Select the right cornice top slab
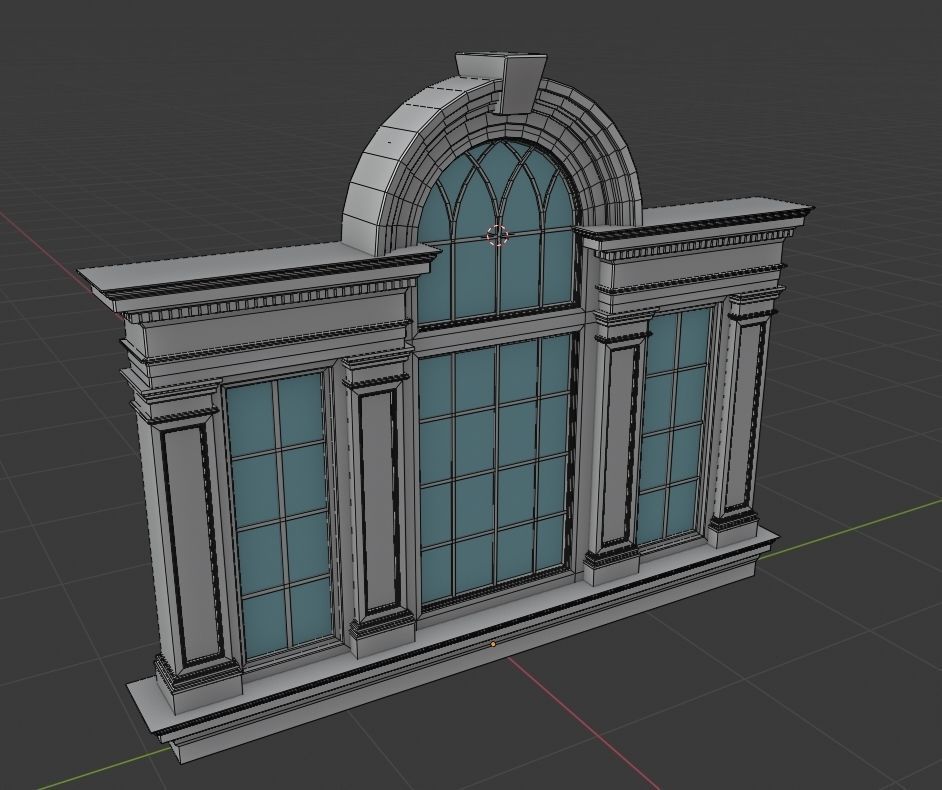 click(697, 220)
